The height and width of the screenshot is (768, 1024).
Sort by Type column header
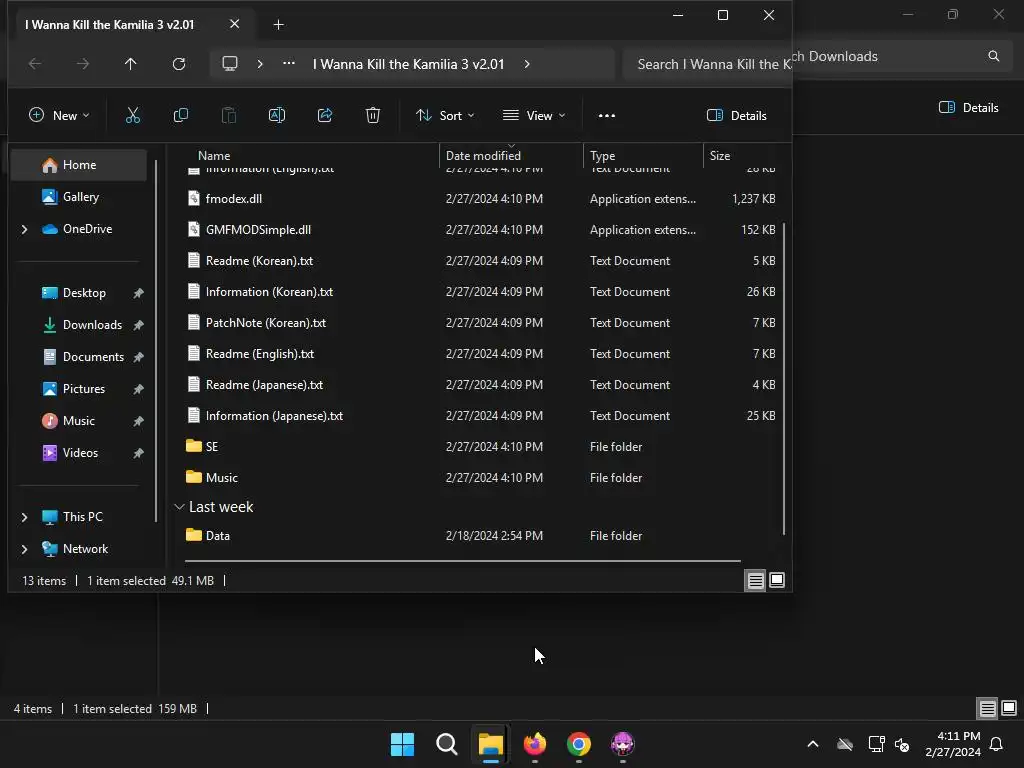tap(643, 155)
